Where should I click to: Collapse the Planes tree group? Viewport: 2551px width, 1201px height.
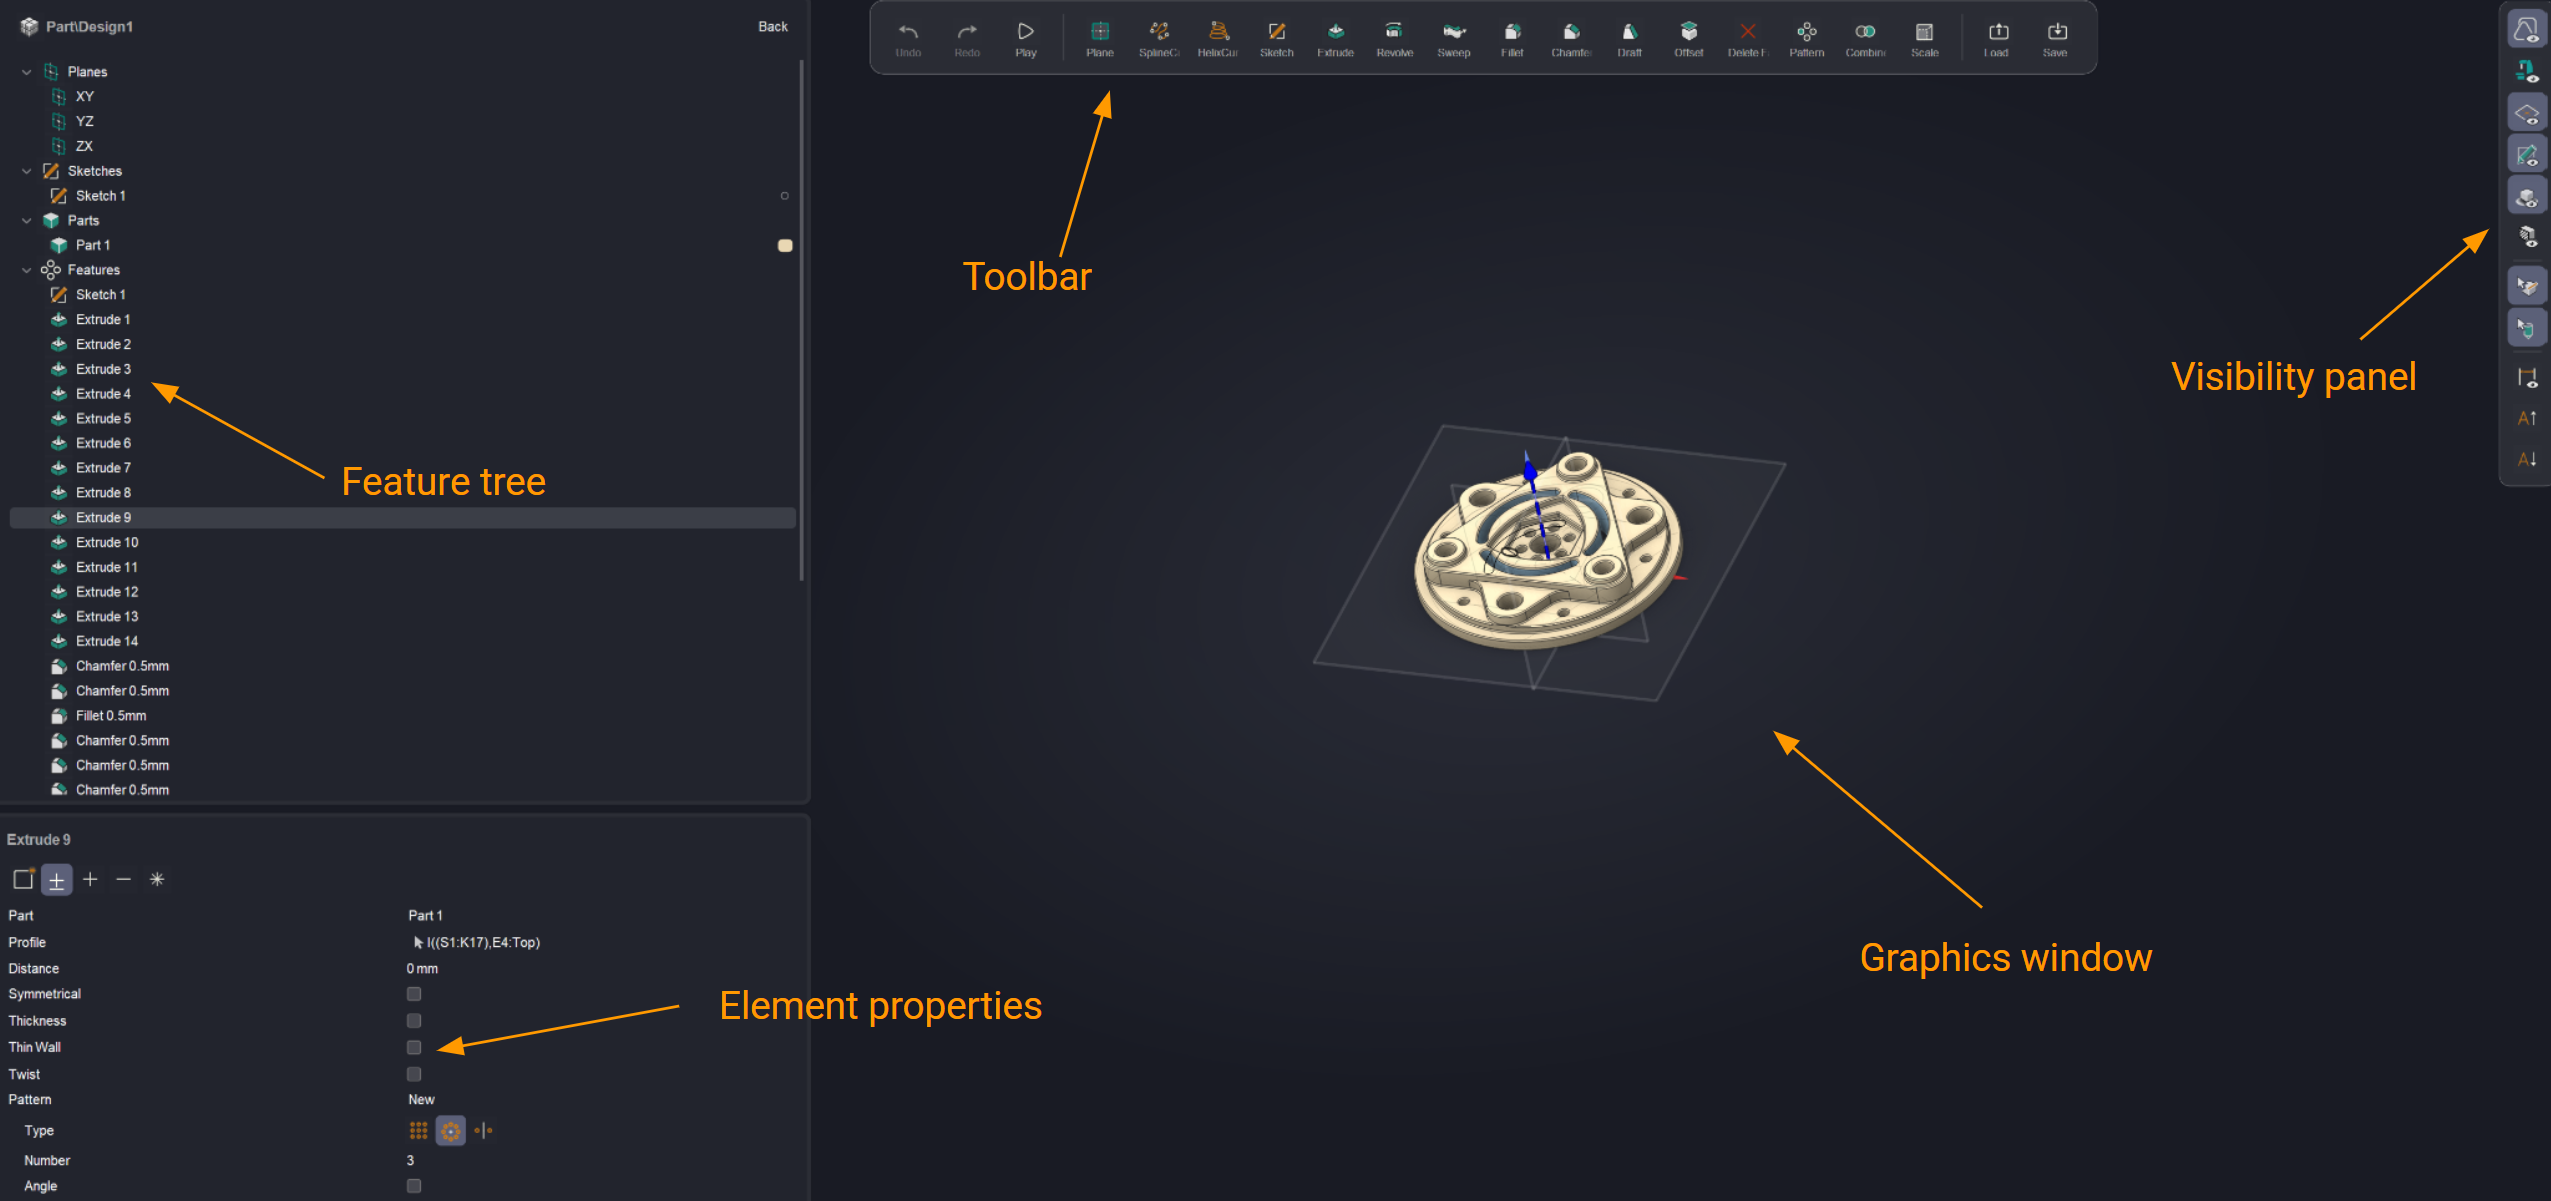click(x=27, y=72)
